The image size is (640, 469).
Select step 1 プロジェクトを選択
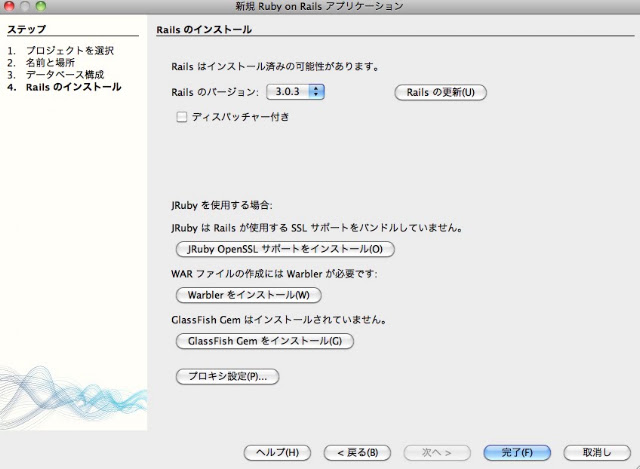69,51
